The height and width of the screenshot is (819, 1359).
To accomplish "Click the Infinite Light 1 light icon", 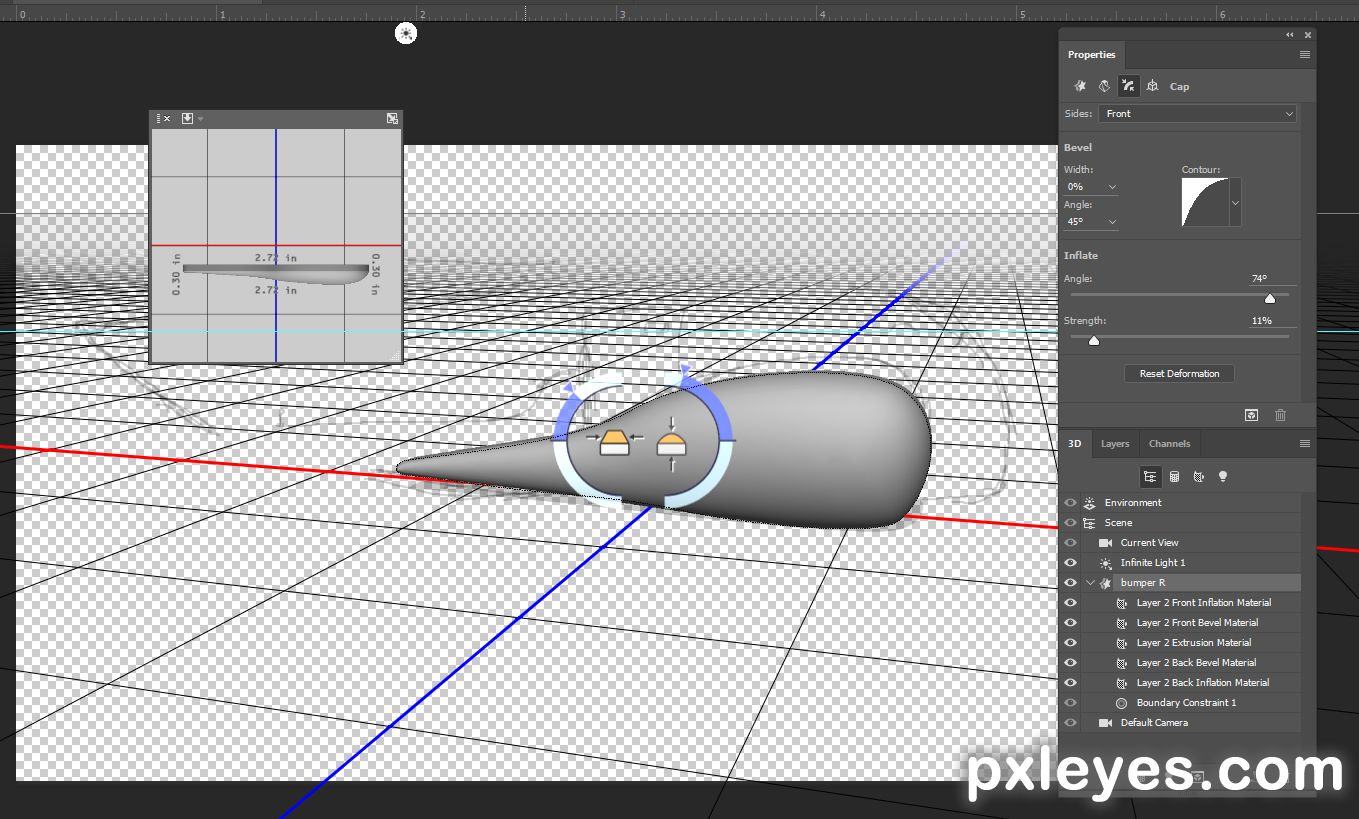I will (1105, 563).
